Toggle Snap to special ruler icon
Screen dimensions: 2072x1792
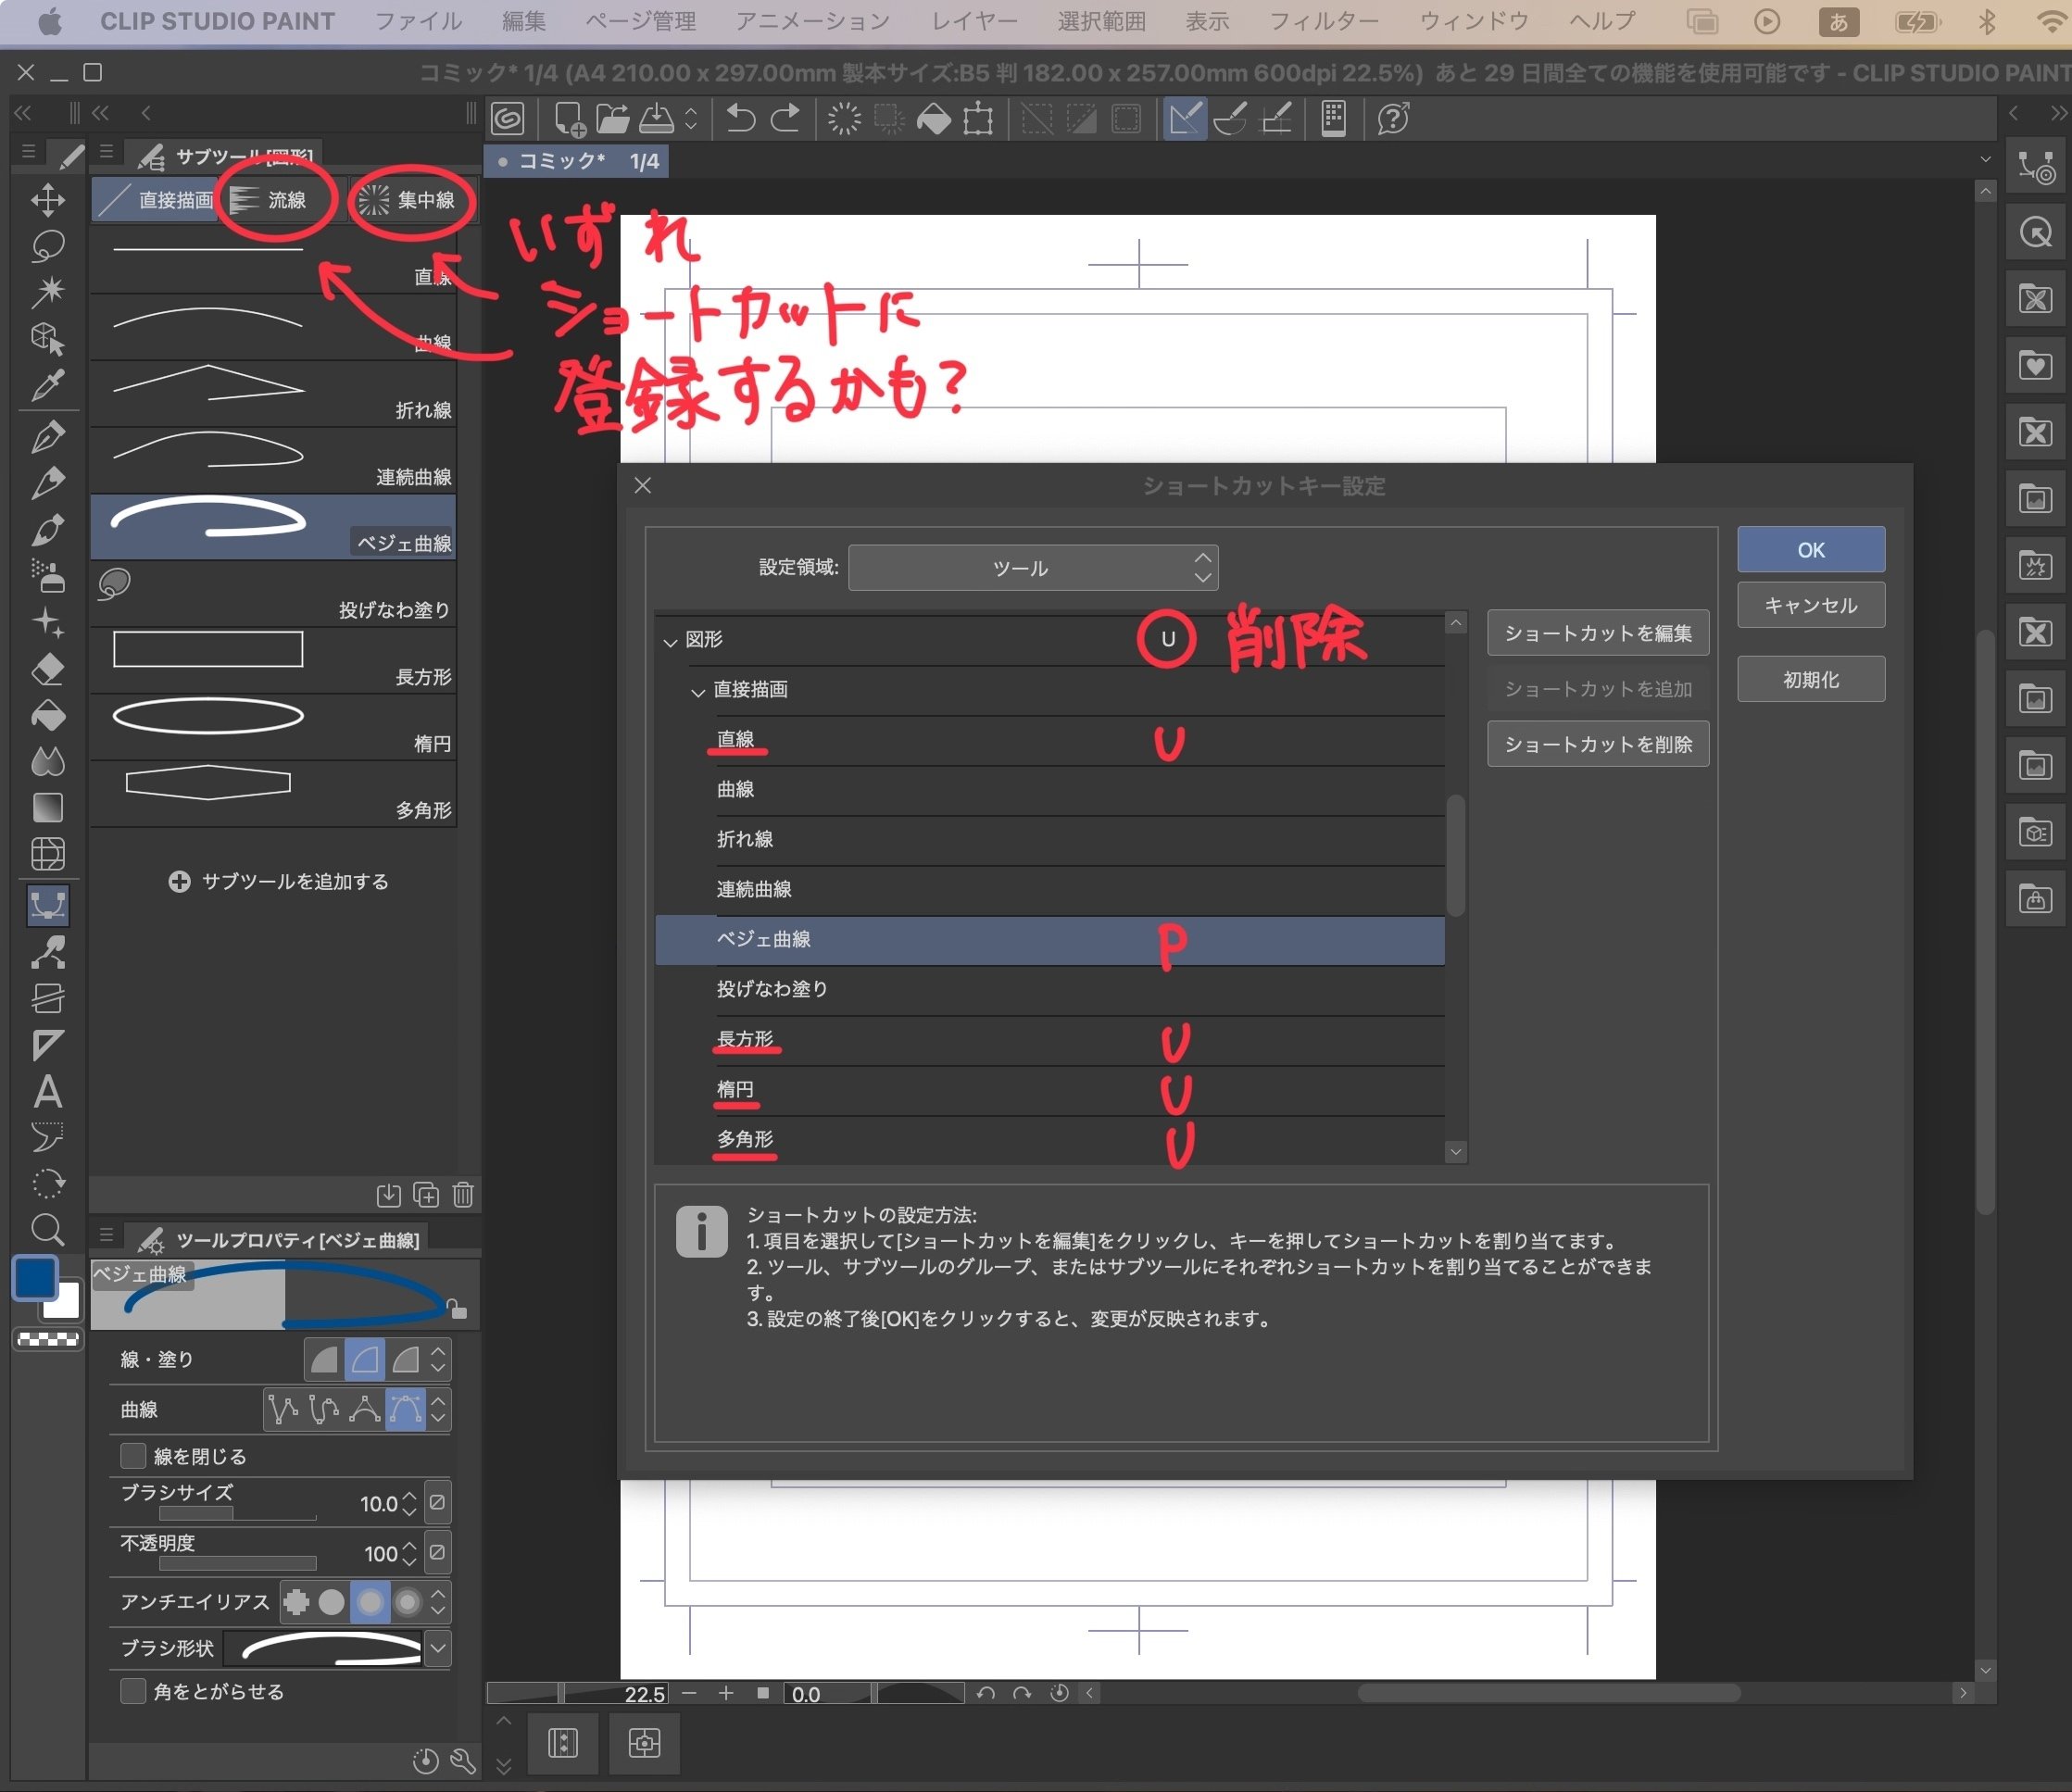(x=1230, y=119)
